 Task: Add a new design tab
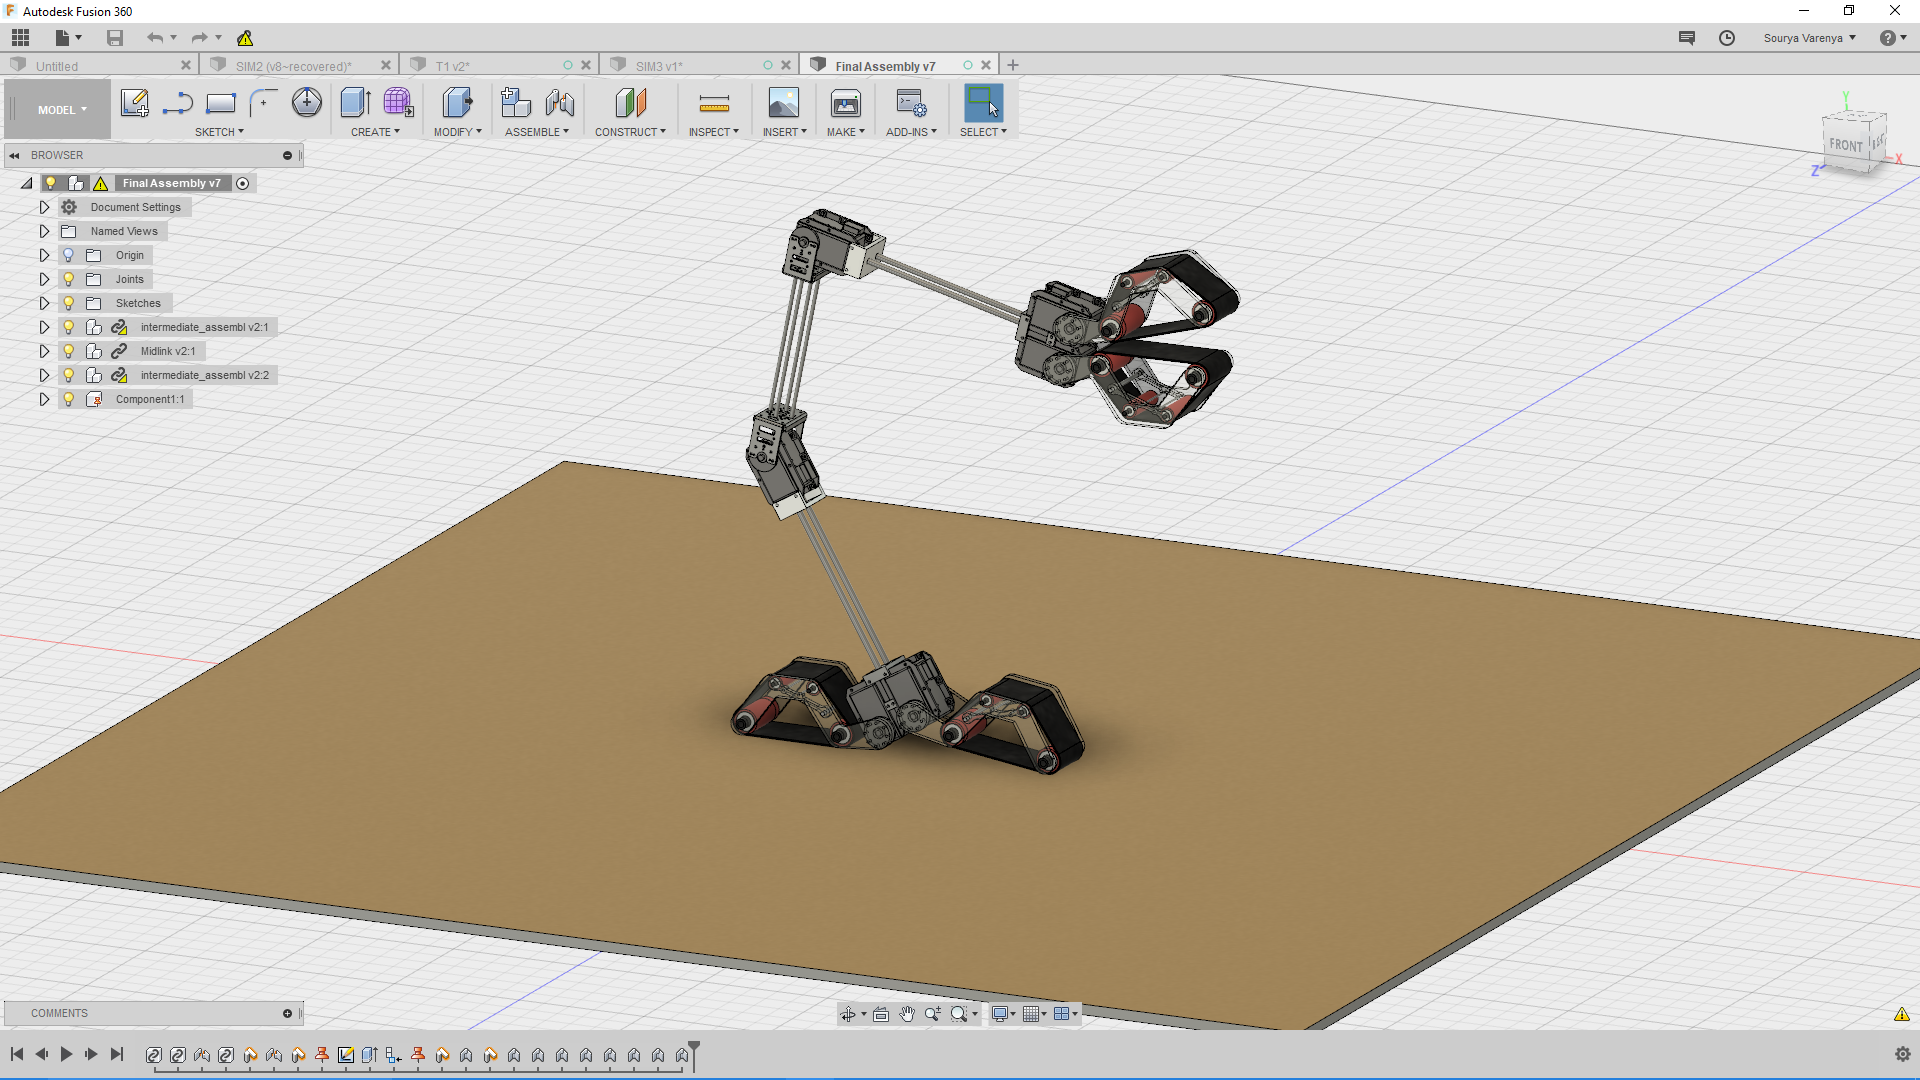tap(1013, 65)
